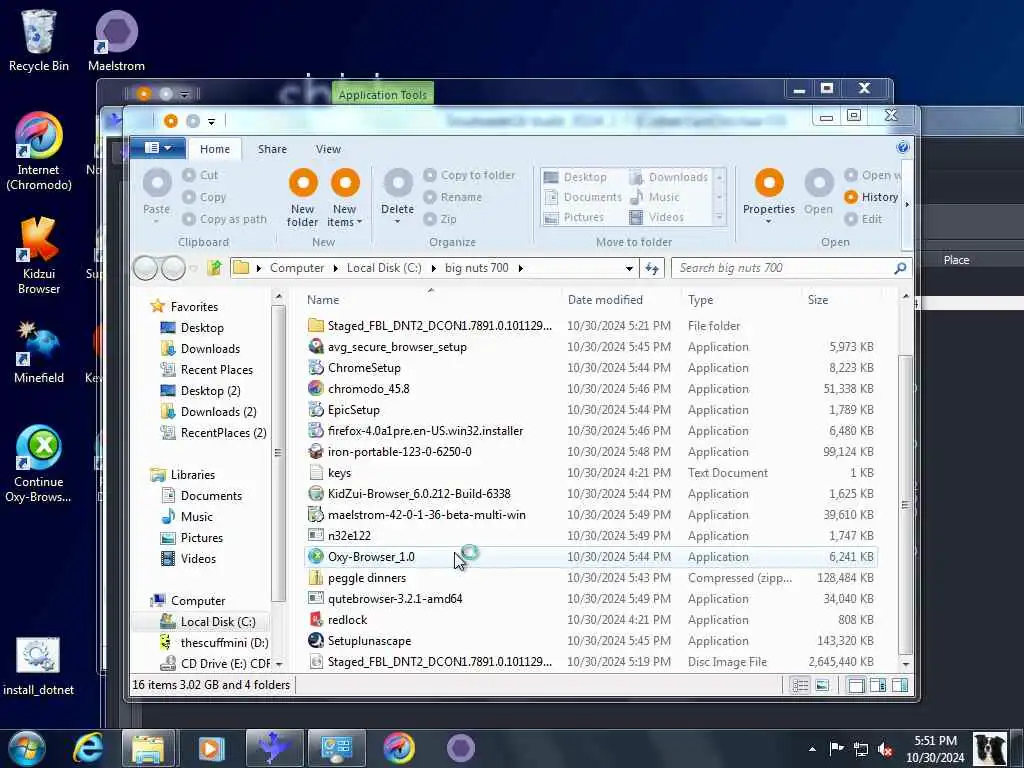Click the Paste ribbon button
The image size is (1024, 768).
point(157,194)
